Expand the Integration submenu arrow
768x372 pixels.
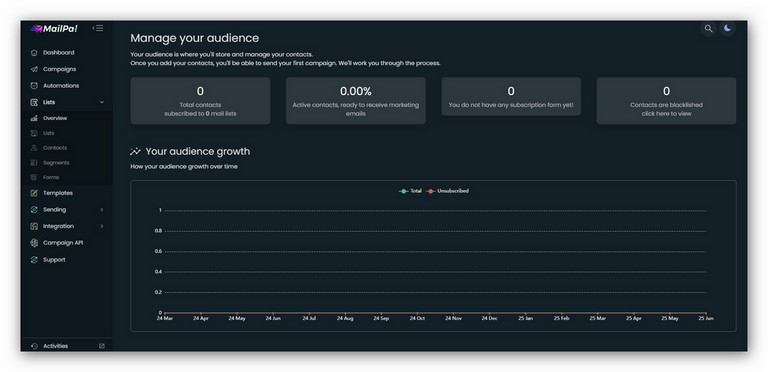click(102, 226)
